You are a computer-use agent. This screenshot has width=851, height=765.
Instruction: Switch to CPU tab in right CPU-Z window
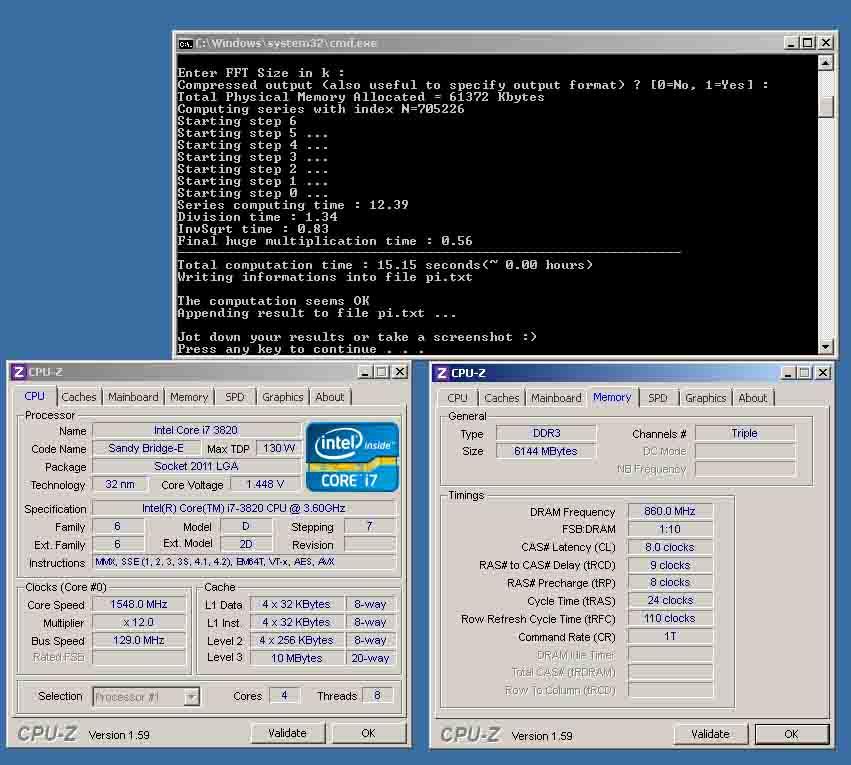click(457, 398)
